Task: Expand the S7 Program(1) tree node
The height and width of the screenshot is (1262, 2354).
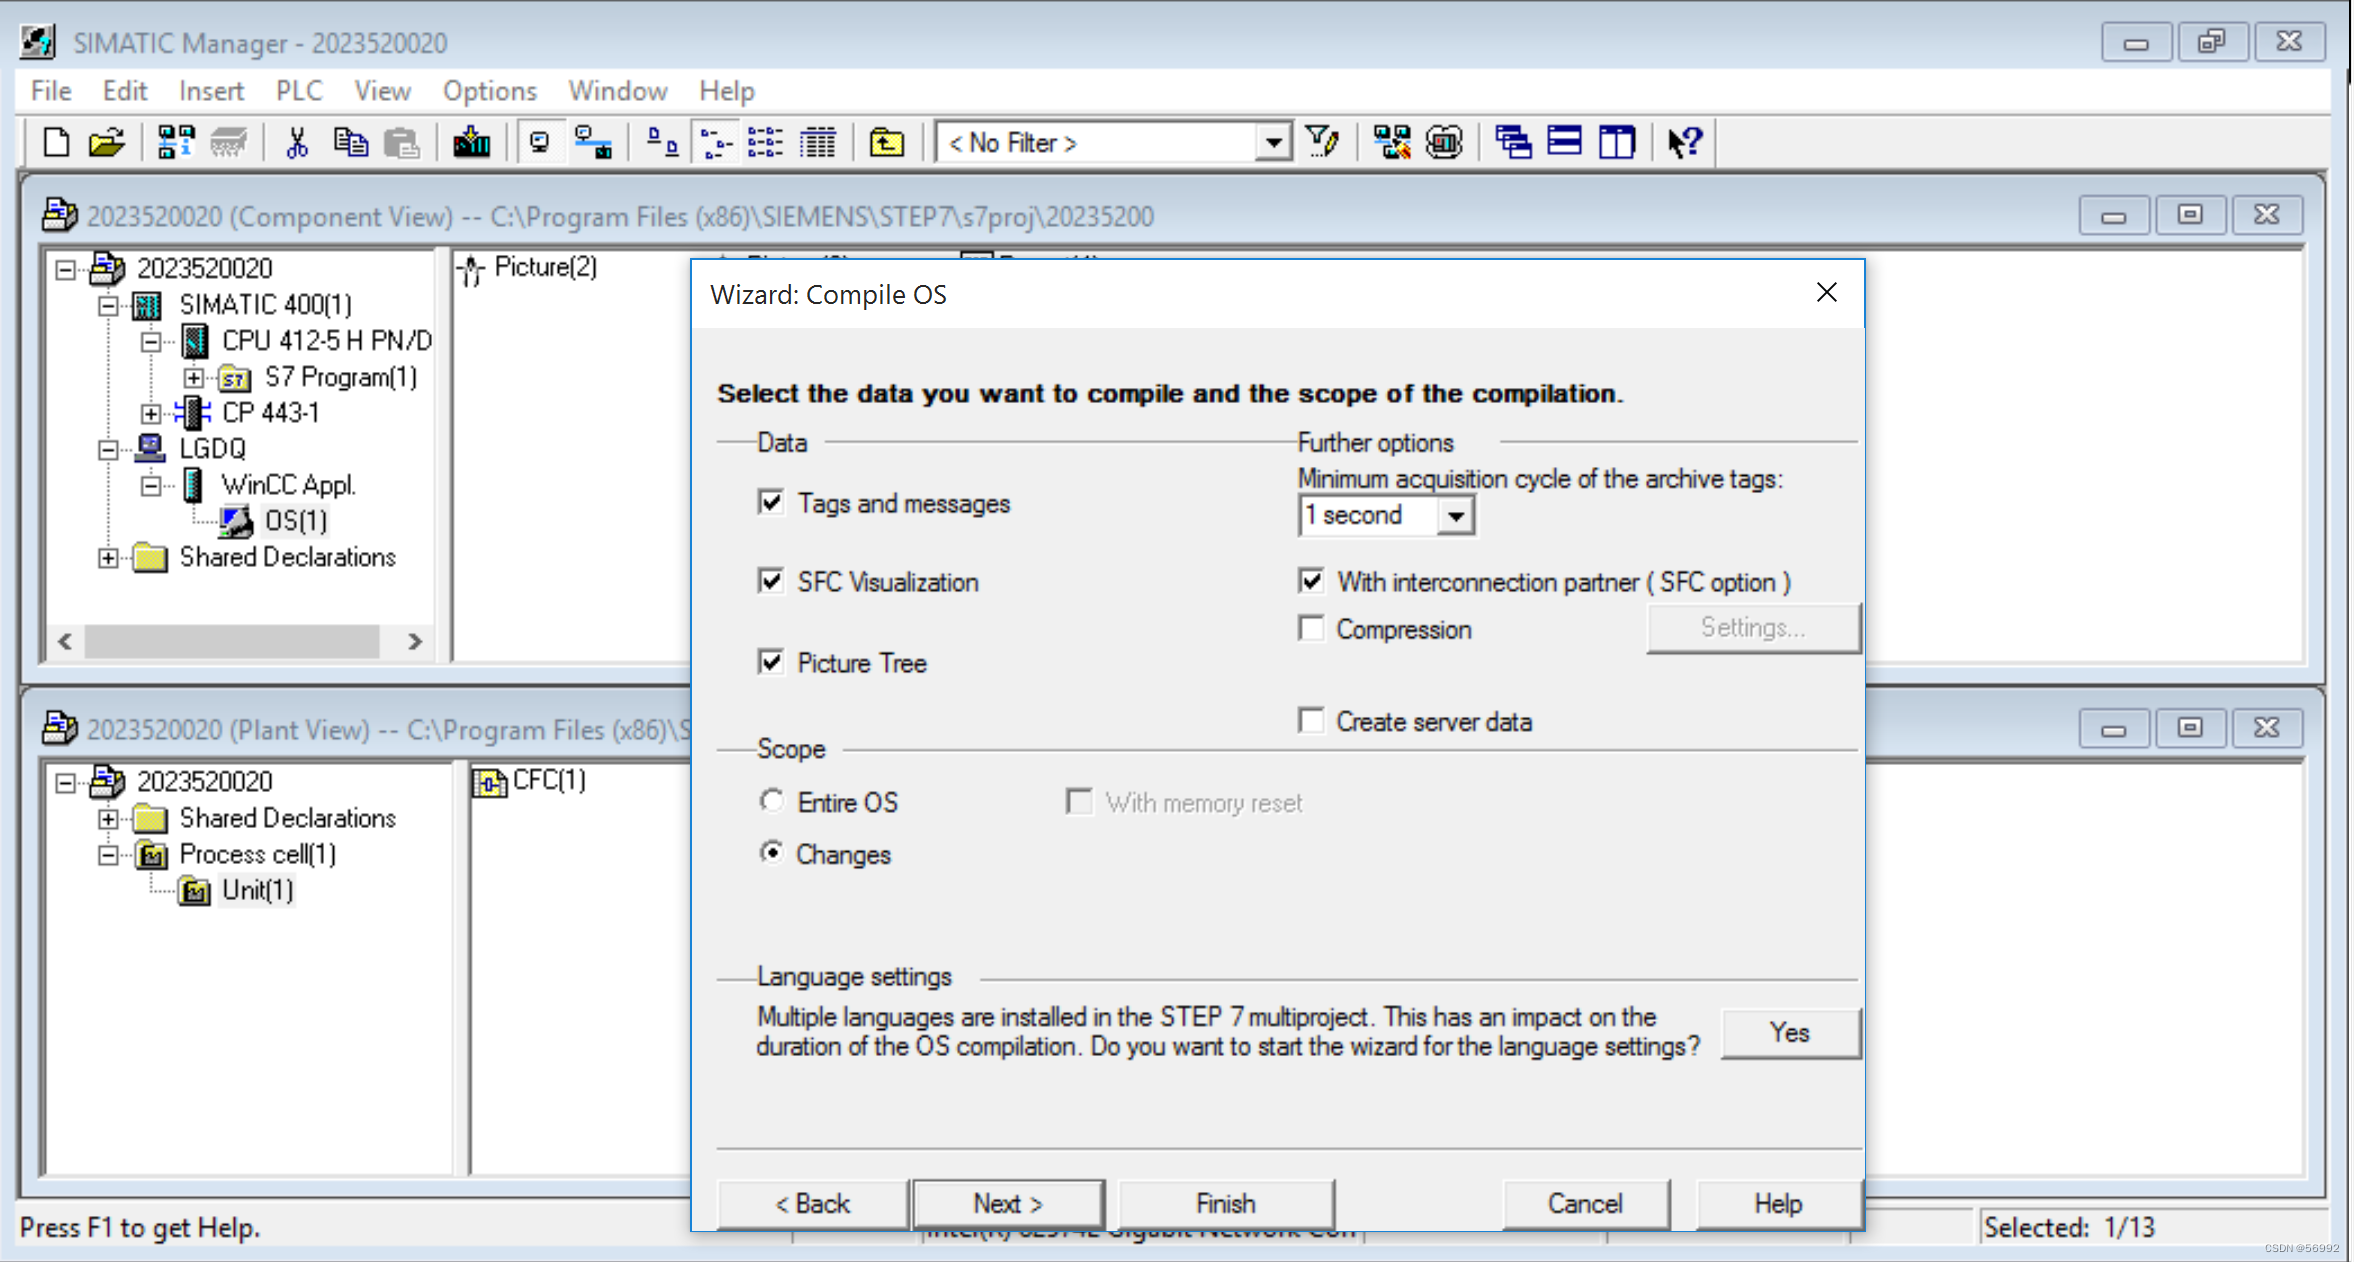Action: point(193,377)
